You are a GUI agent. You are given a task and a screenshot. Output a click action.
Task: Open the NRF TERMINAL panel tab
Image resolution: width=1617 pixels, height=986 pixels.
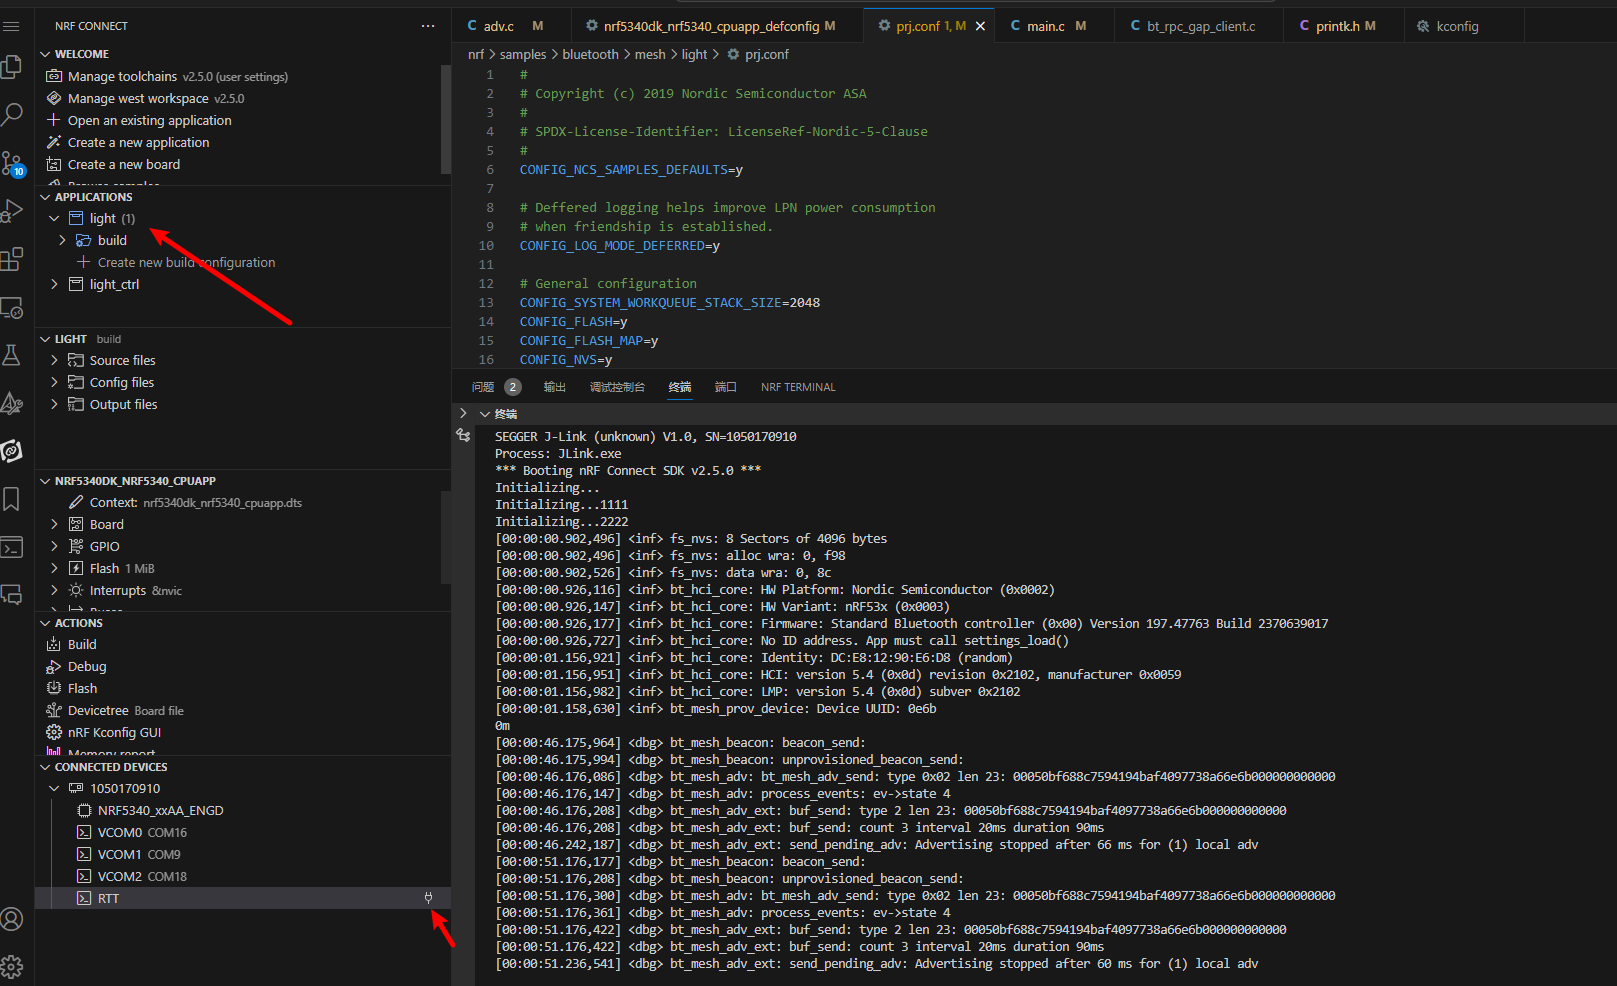[798, 387]
